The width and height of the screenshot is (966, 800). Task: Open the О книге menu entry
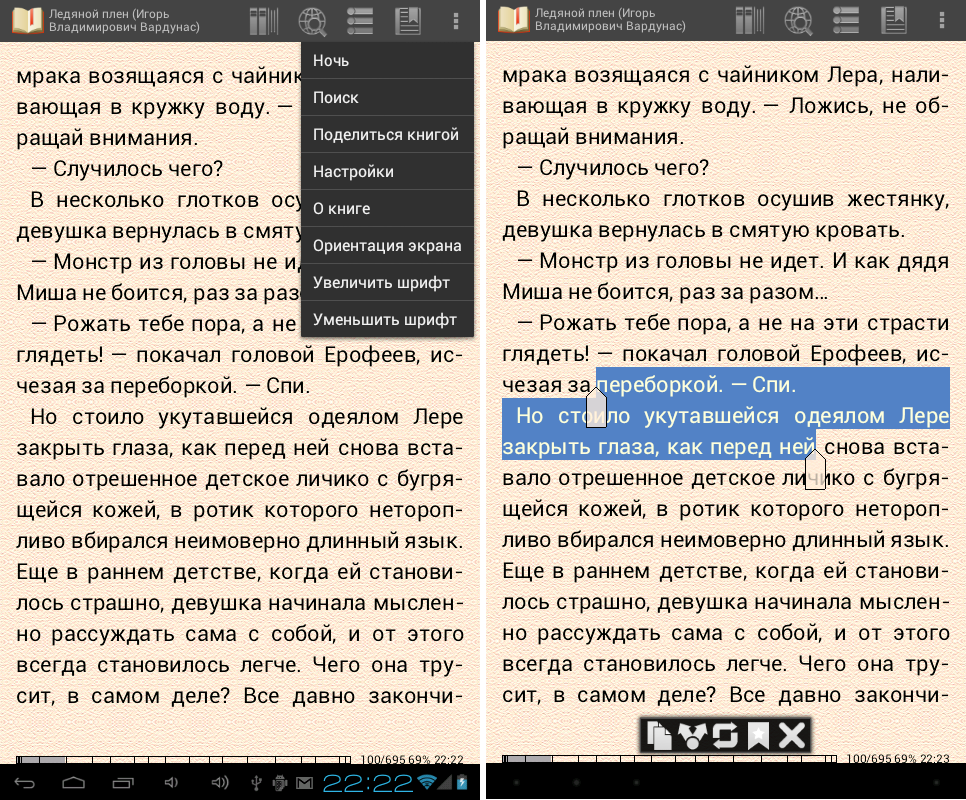click(386, 209)
